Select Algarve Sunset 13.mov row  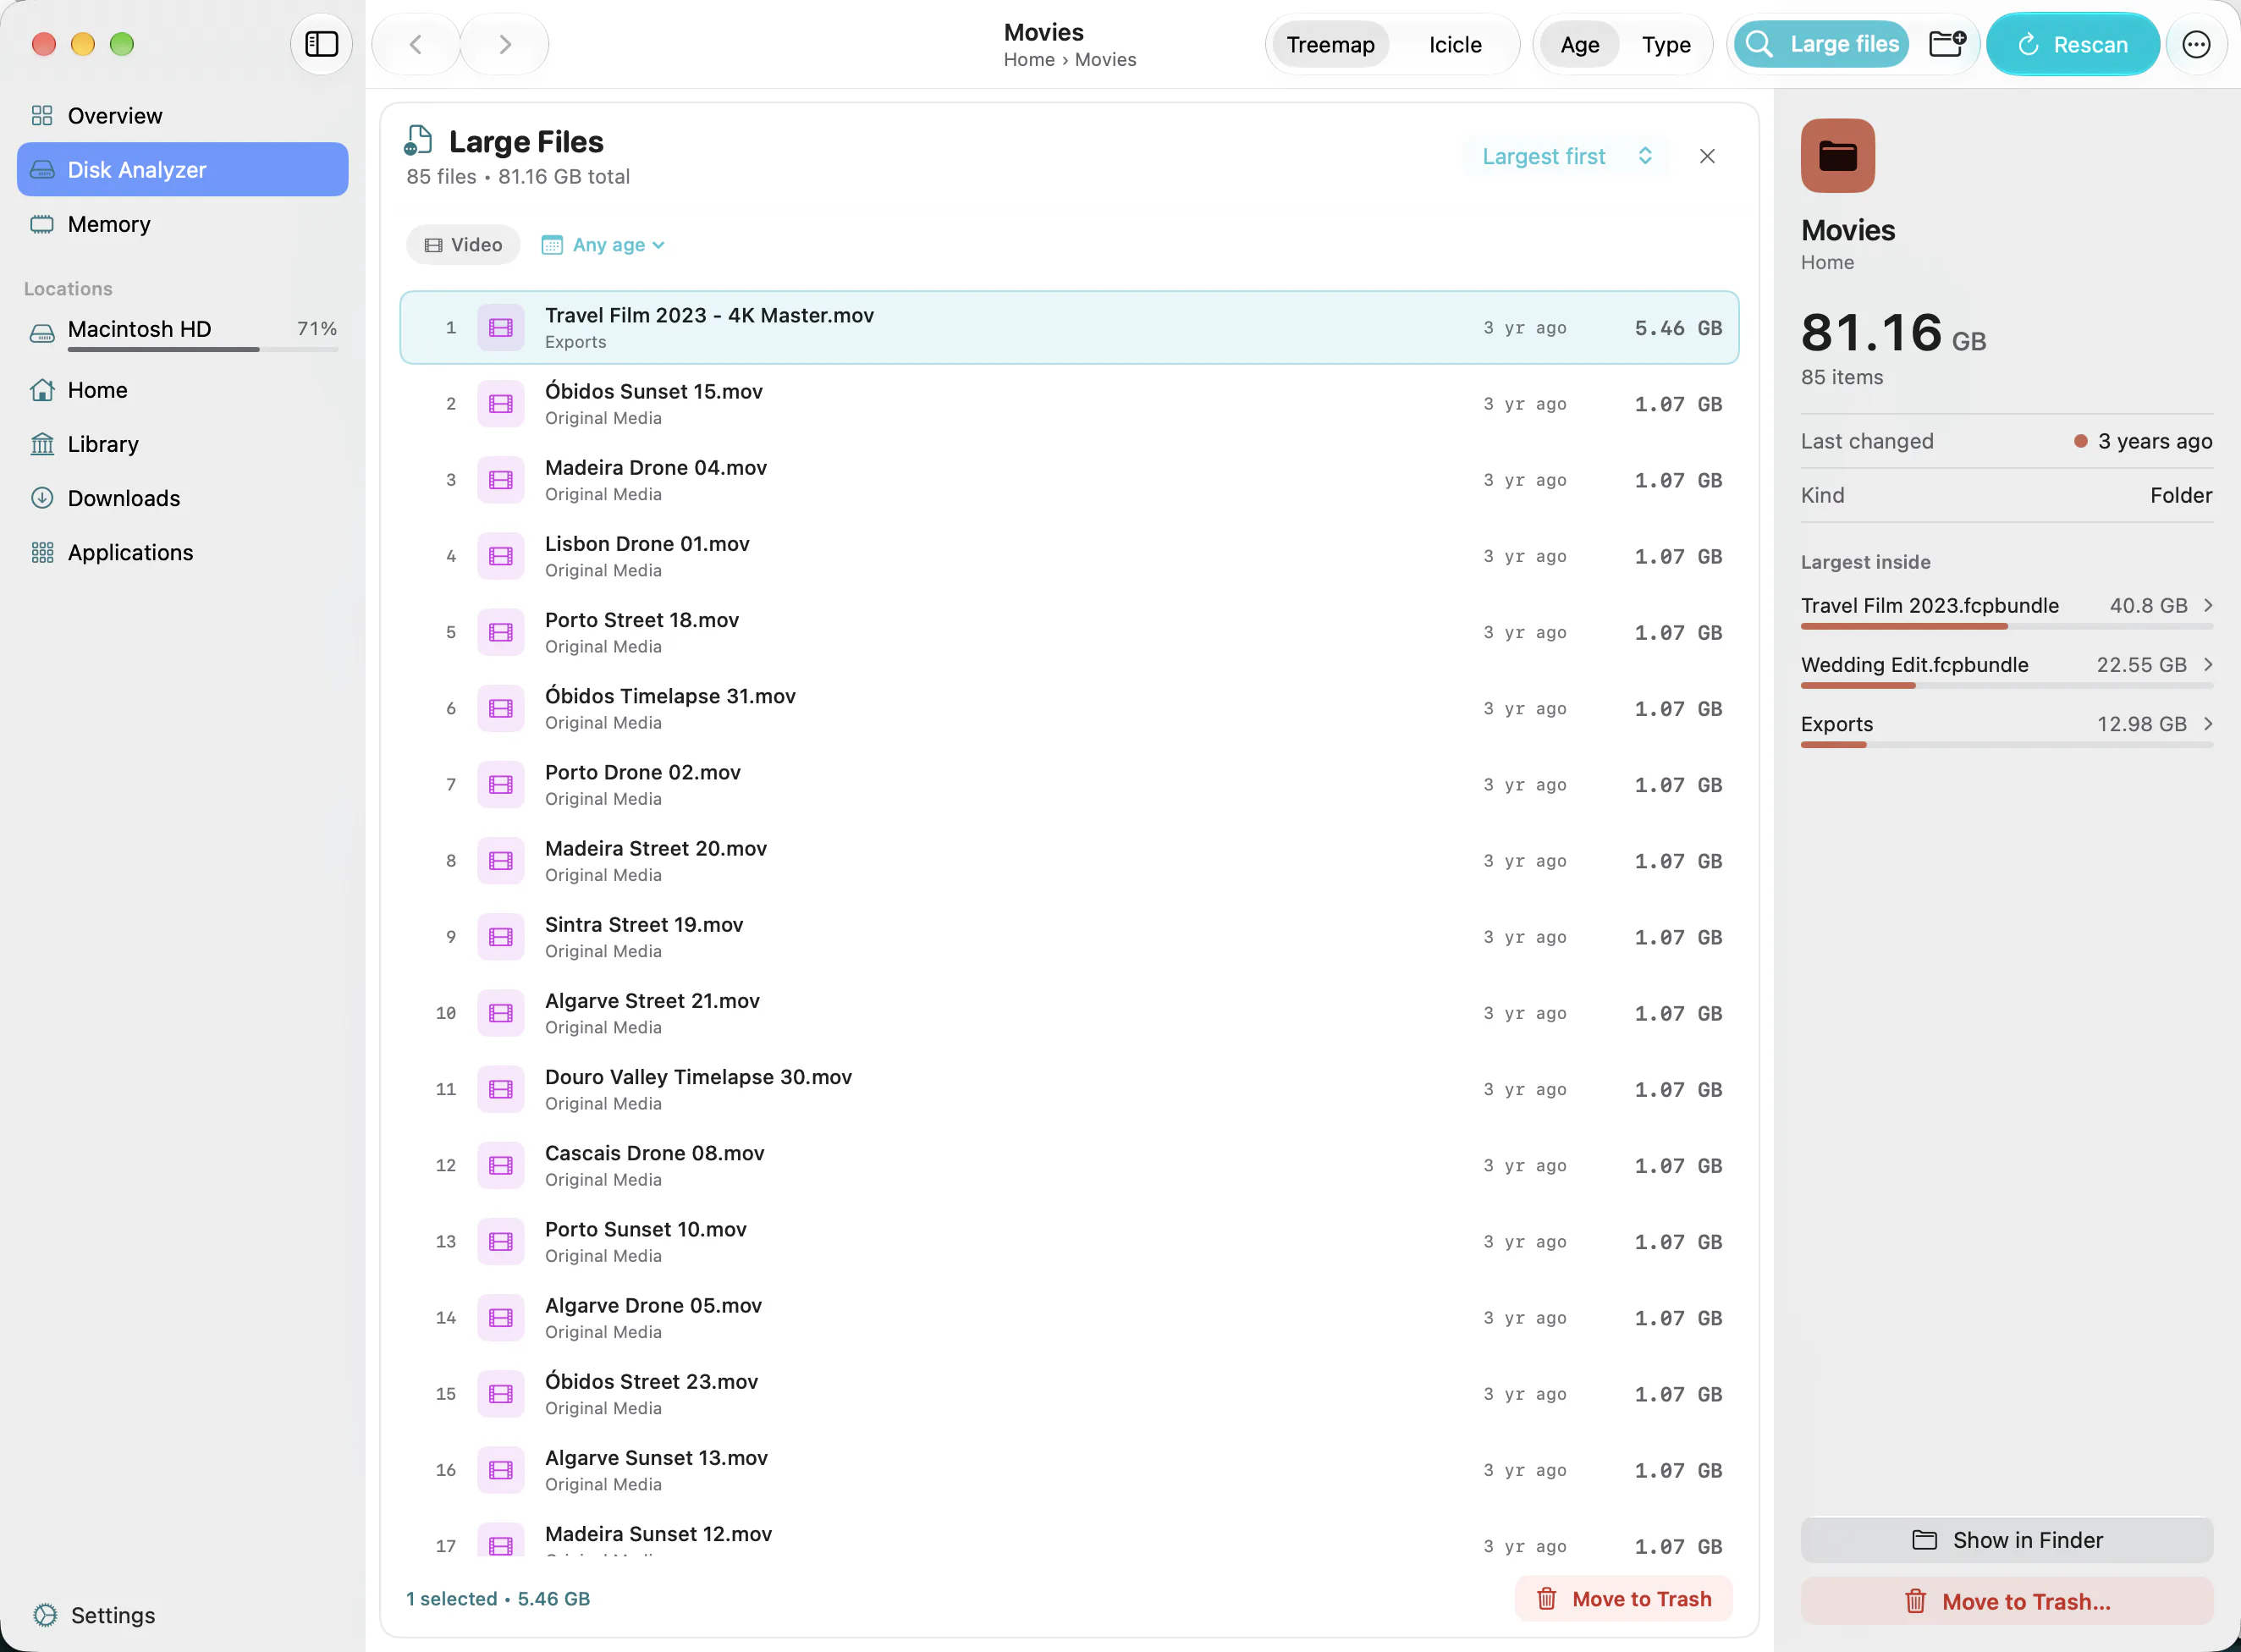coord(1069,1471)
